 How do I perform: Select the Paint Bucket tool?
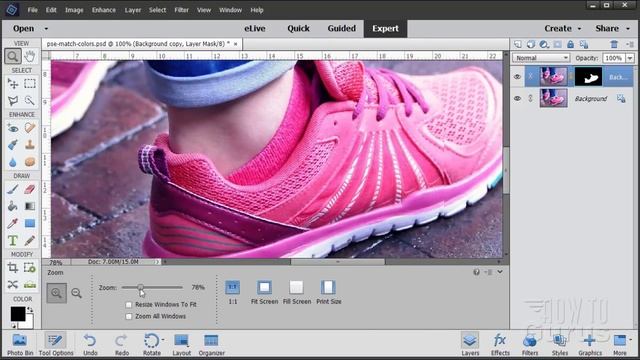(13, 206)
